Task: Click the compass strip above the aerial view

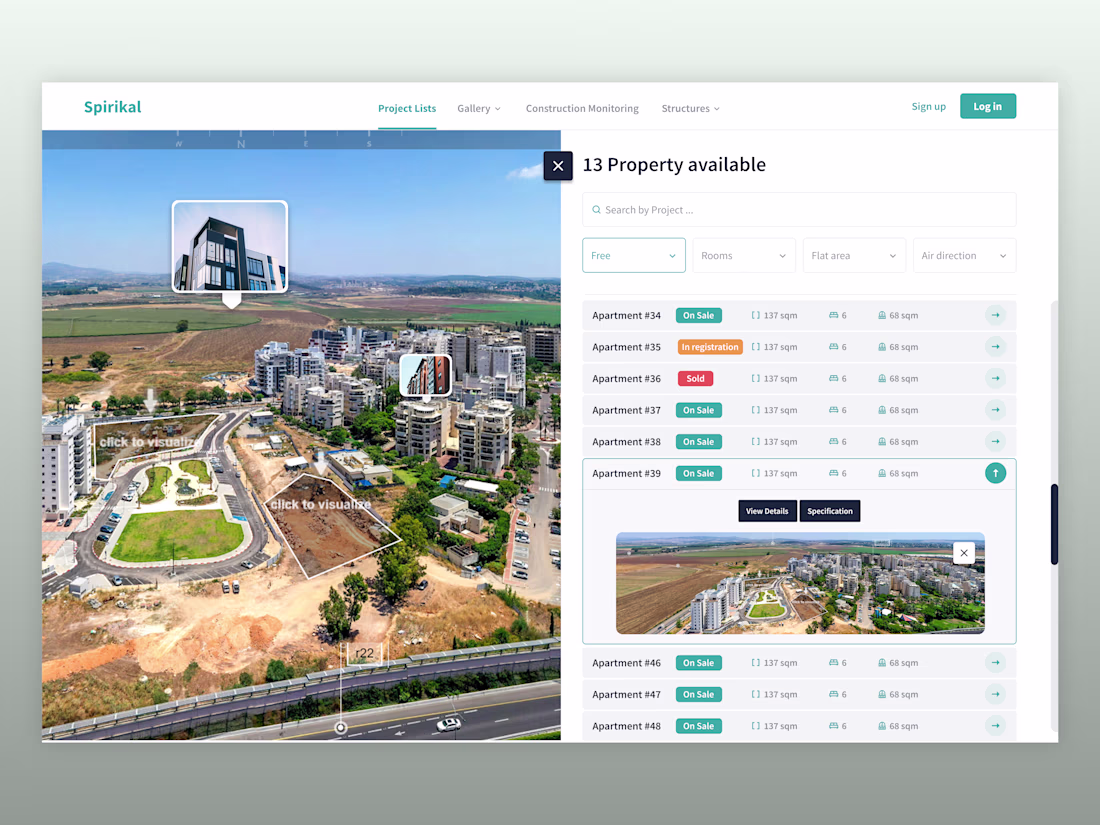Action: (x=301, y=140)
